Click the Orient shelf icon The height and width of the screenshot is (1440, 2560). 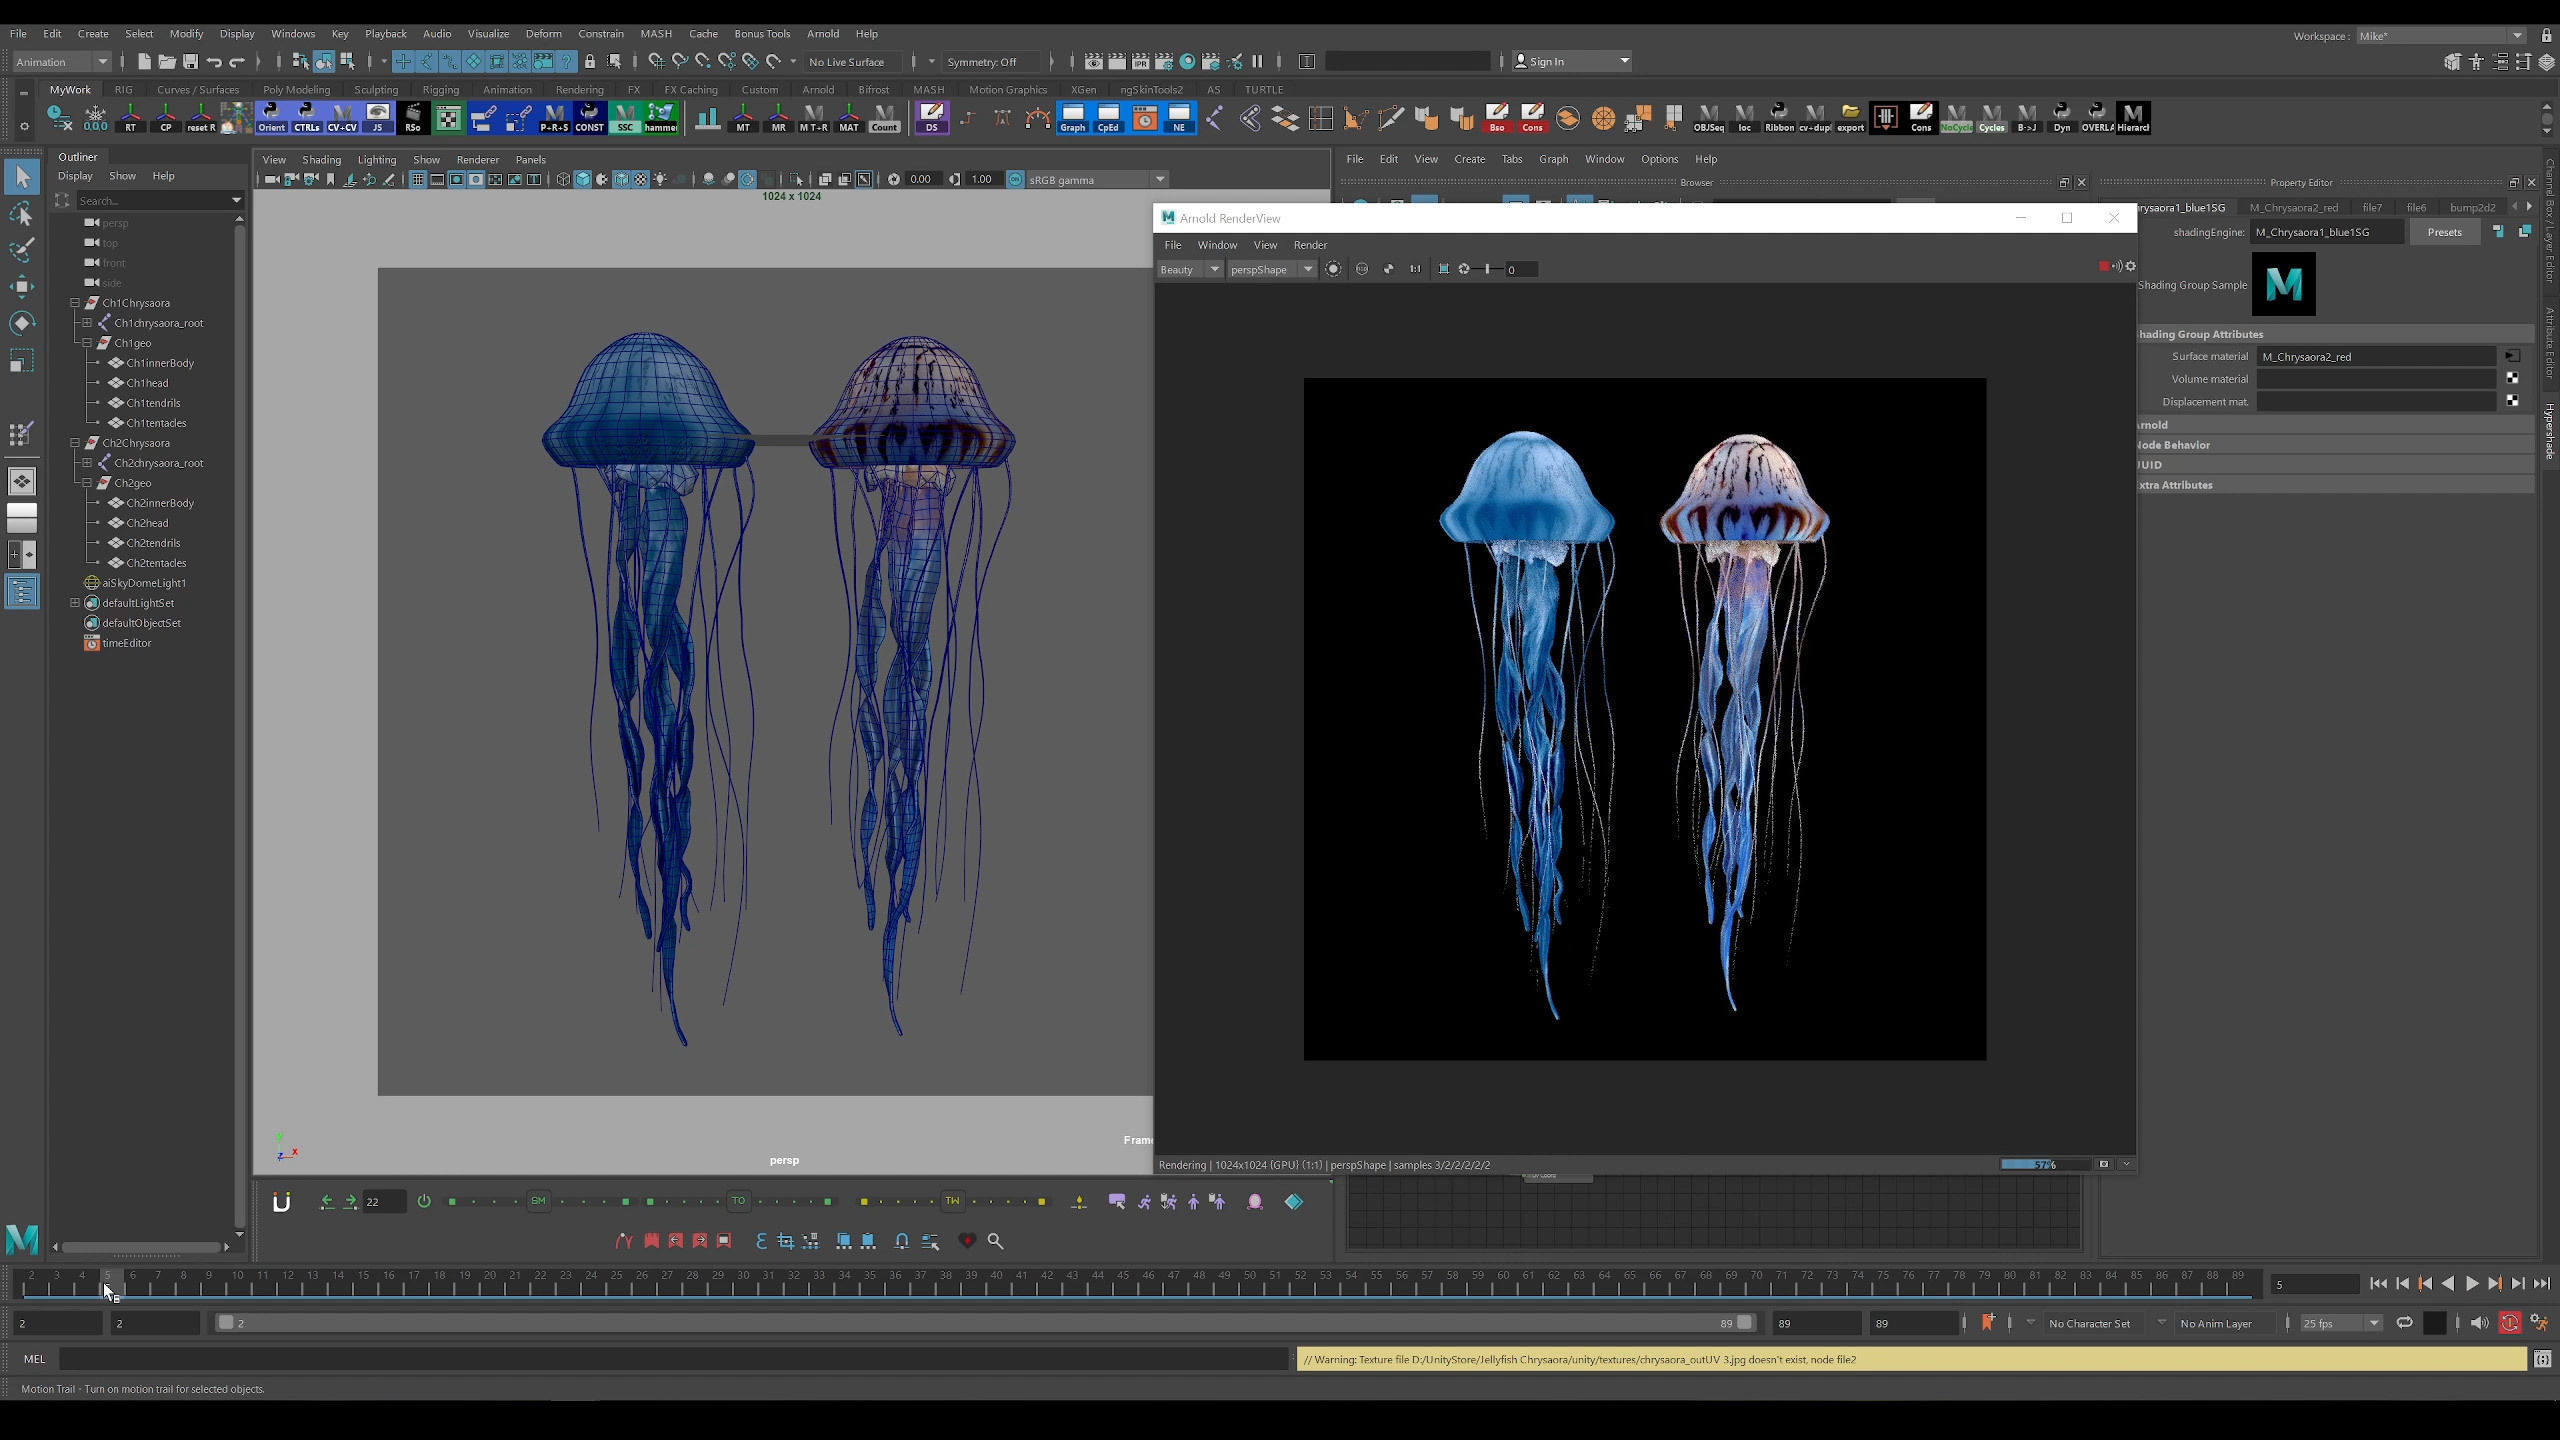pyautogui.click(x=271, y=117)
